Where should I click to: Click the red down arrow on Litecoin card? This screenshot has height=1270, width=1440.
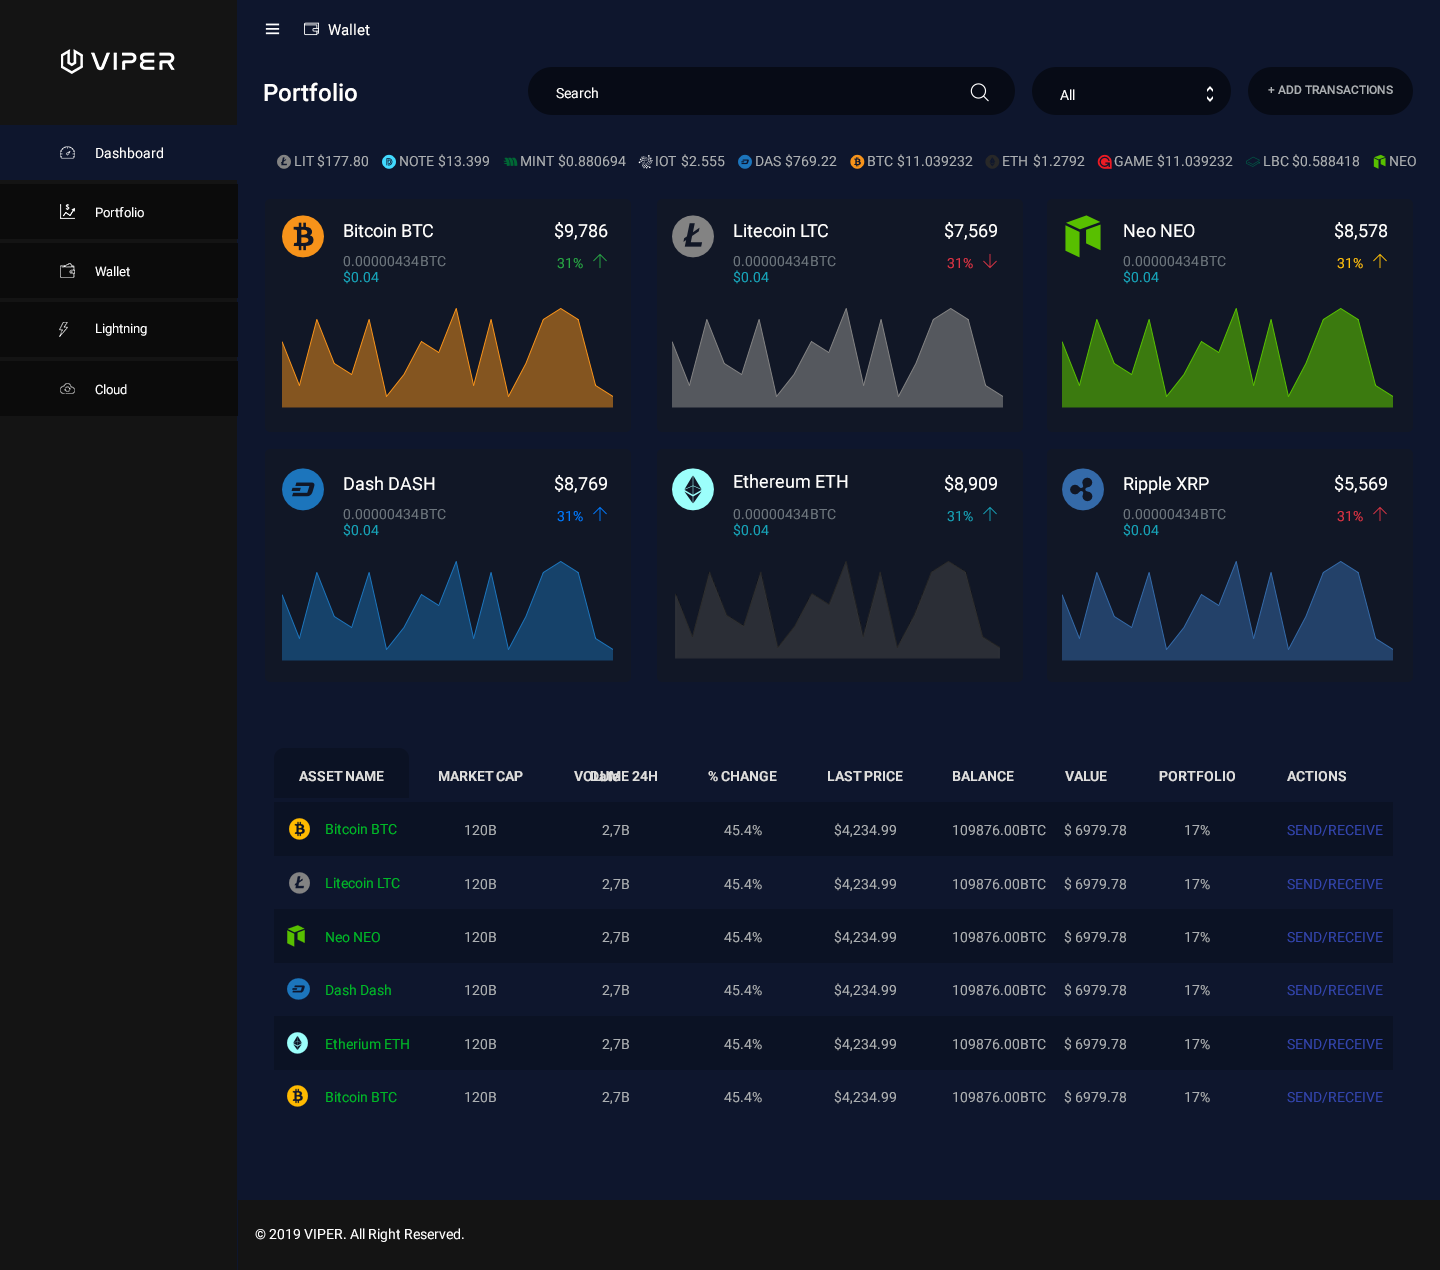990,262
